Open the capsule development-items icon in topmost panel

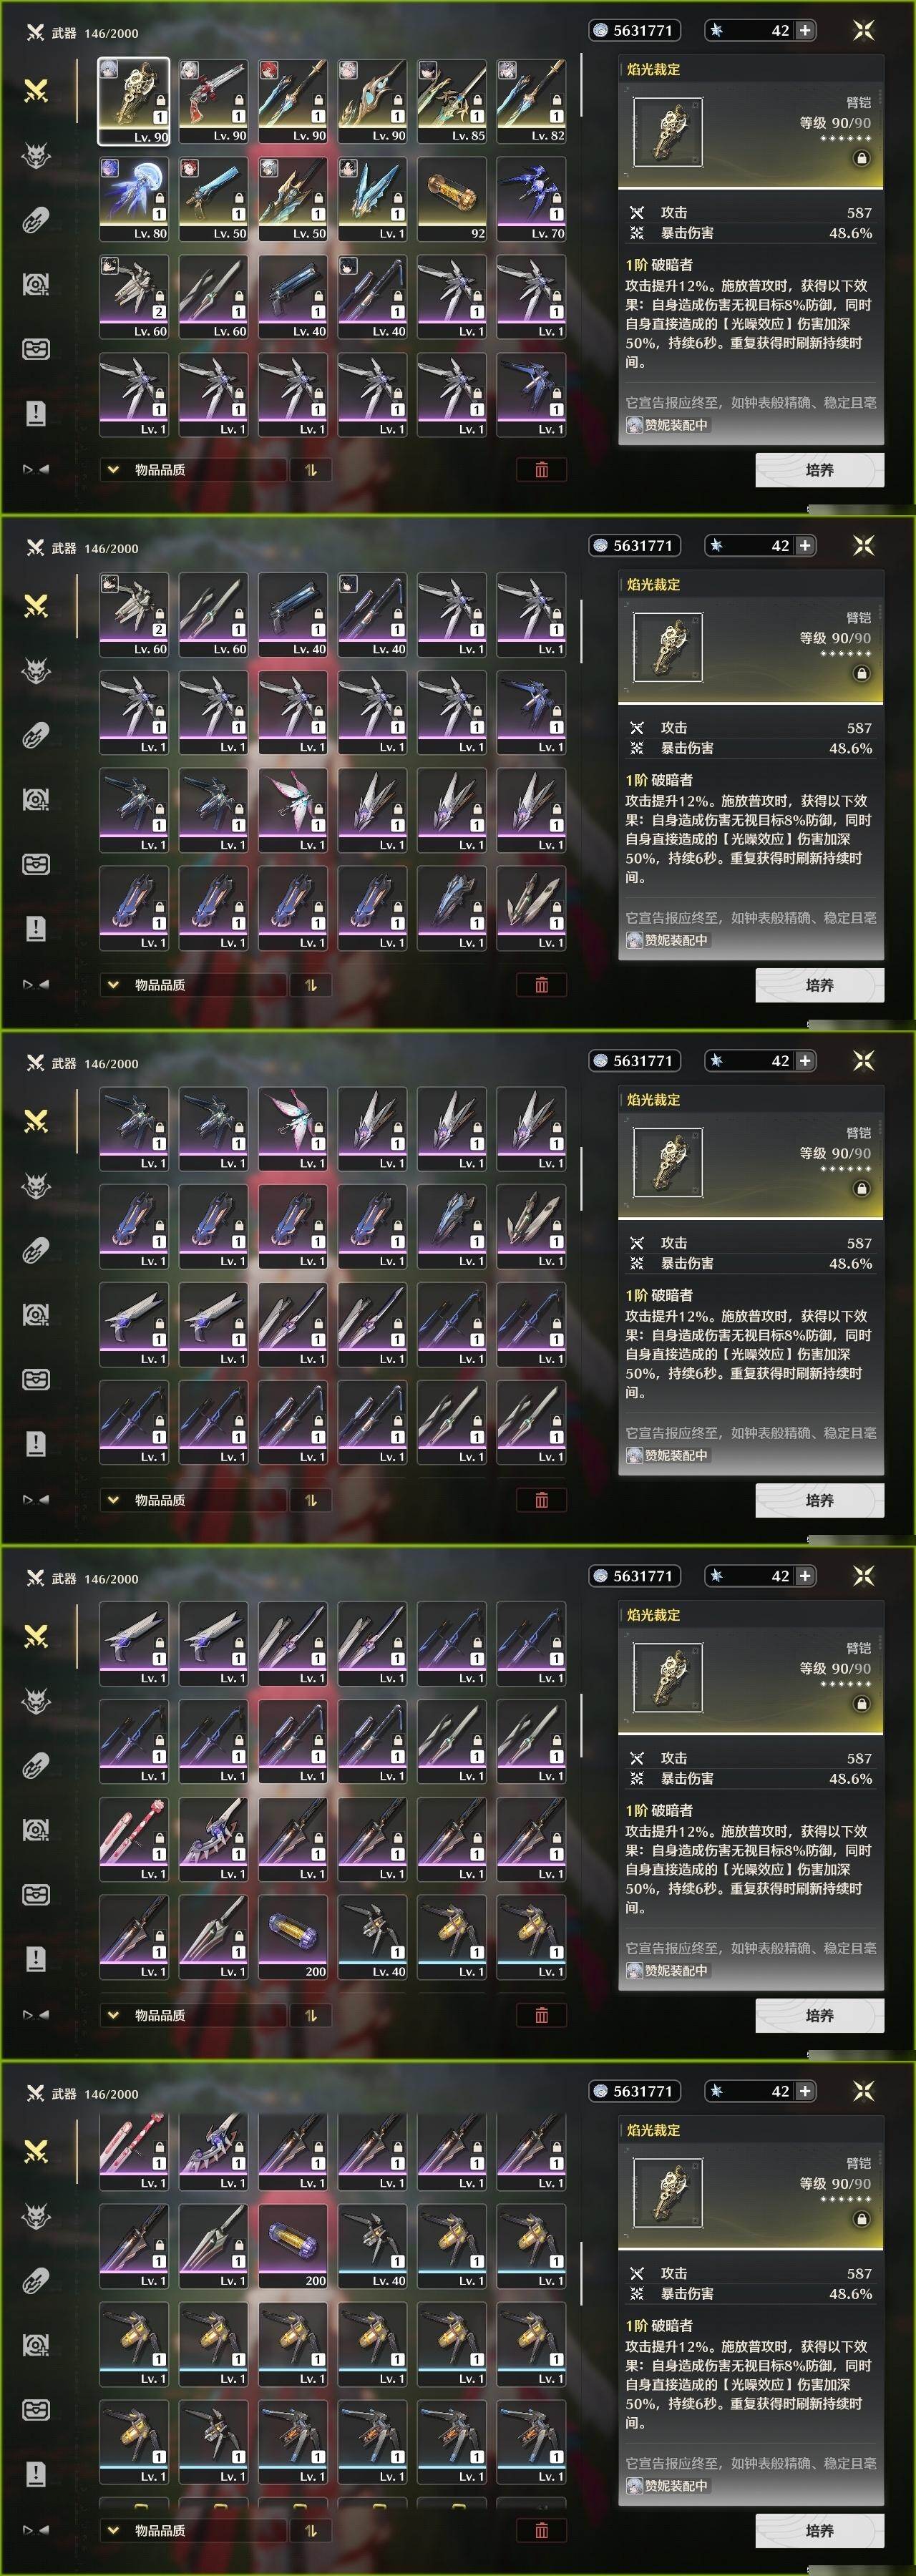(x=36, y=220)
